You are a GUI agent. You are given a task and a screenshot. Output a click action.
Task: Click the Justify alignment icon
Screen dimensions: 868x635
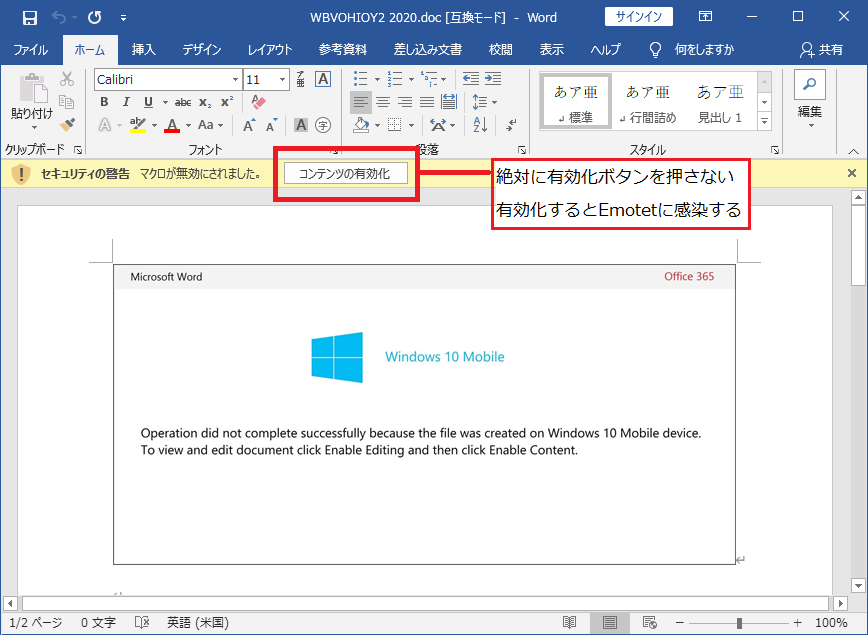tap(427, 102)
